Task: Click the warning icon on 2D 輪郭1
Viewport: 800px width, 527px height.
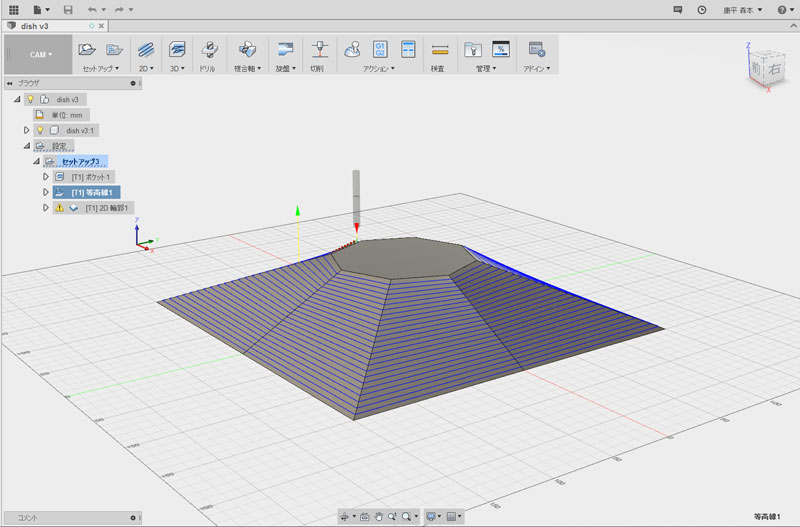Action: click(60, 208)
